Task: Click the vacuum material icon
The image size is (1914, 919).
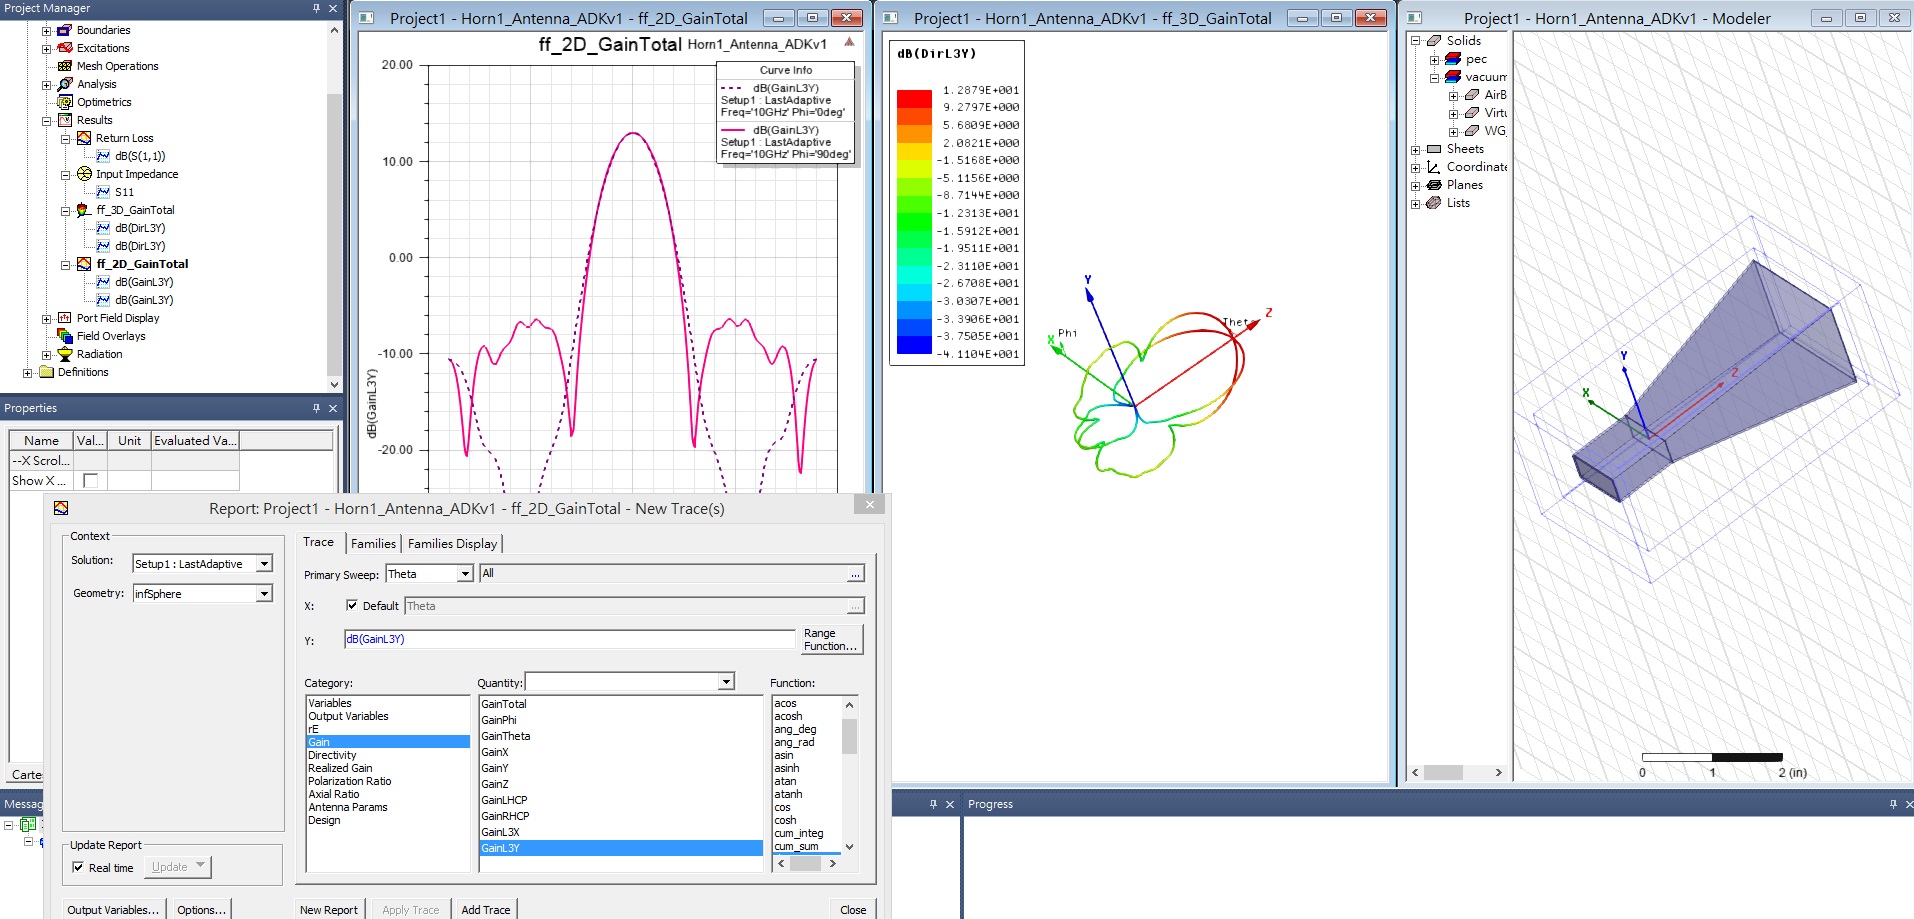Action: 1453,77
